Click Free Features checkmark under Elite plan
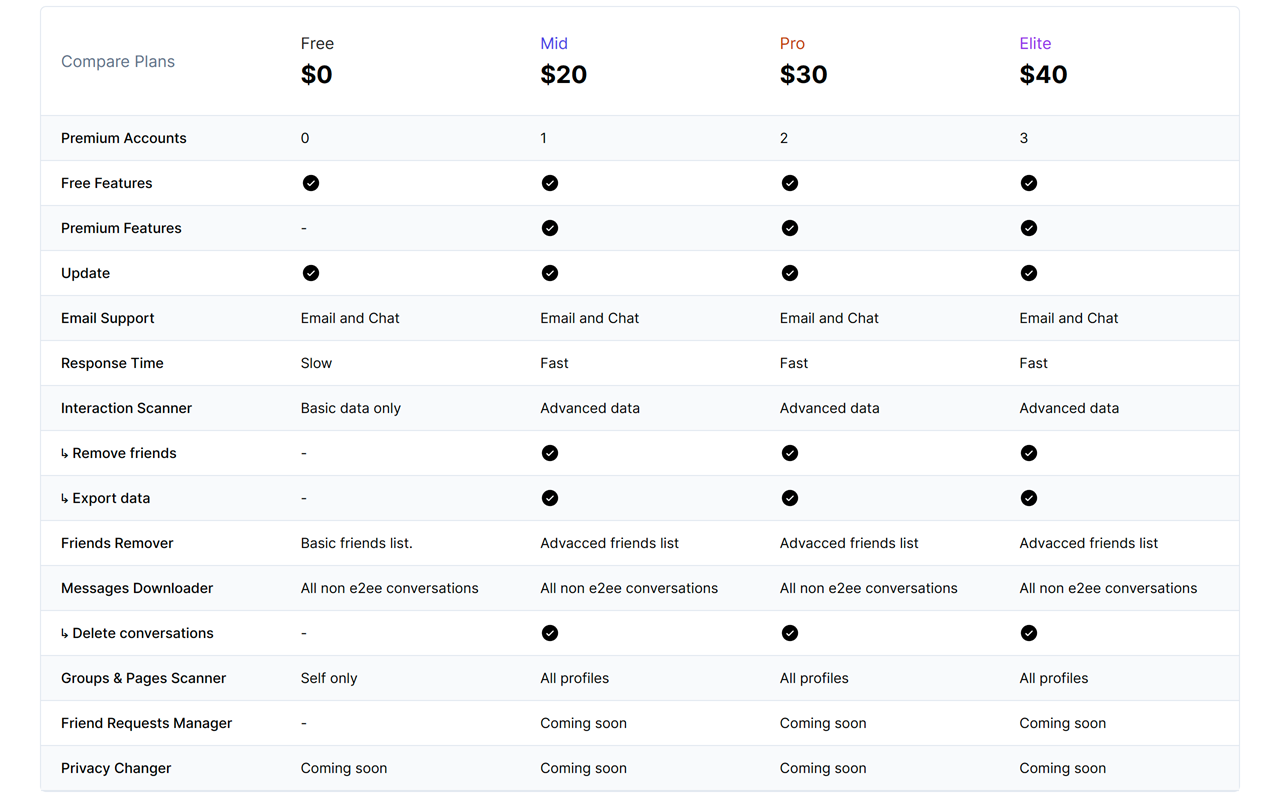The height and width of the screenshot is (800, 1280). point(1029,183)
